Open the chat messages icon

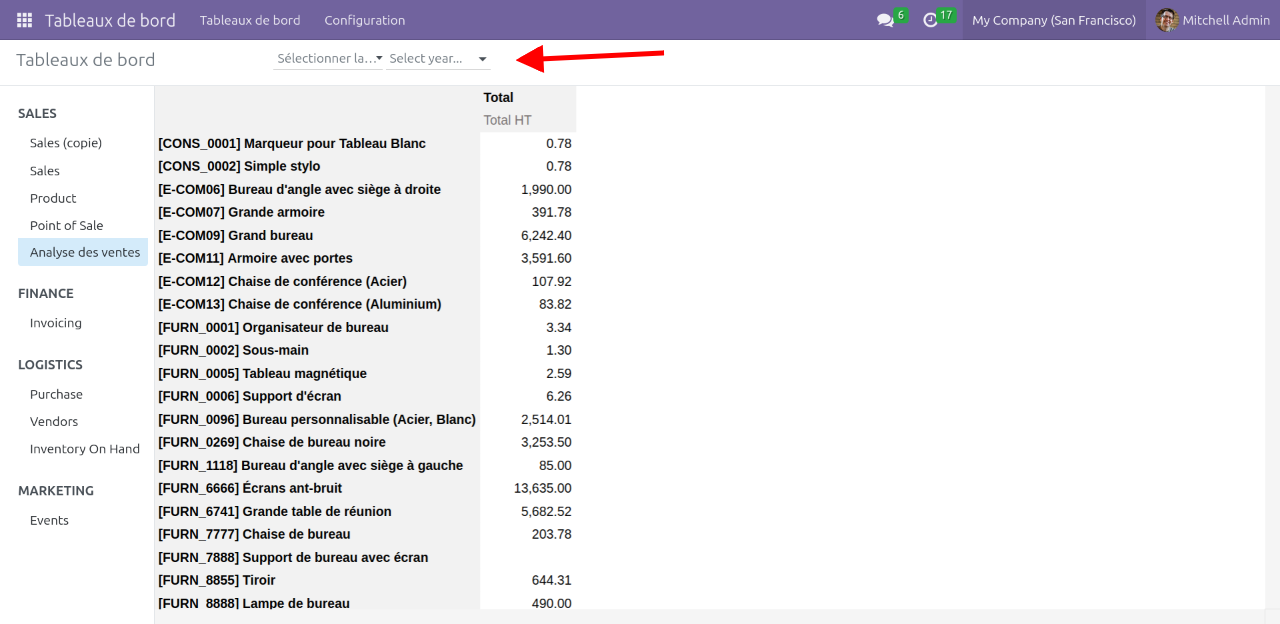[885, 20]
